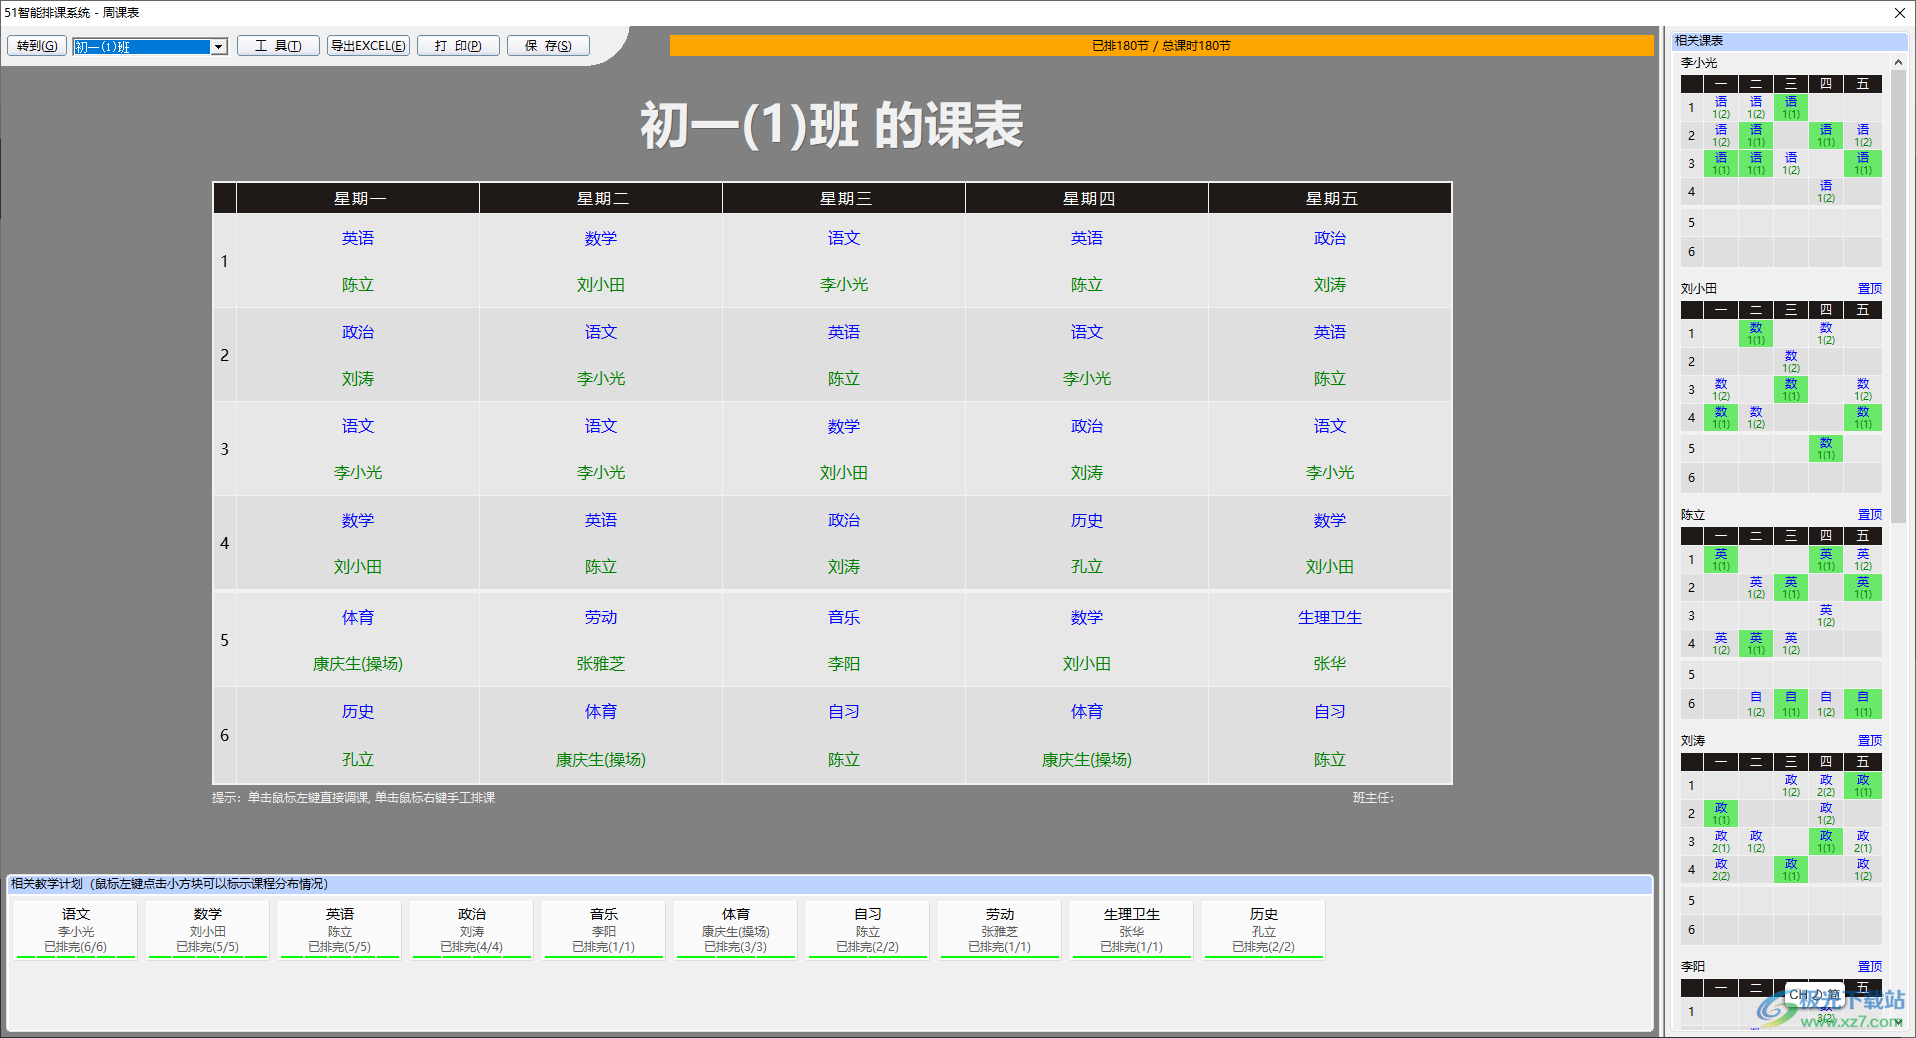Select Wednesday period 5 音乐 cell

[844, 640]
